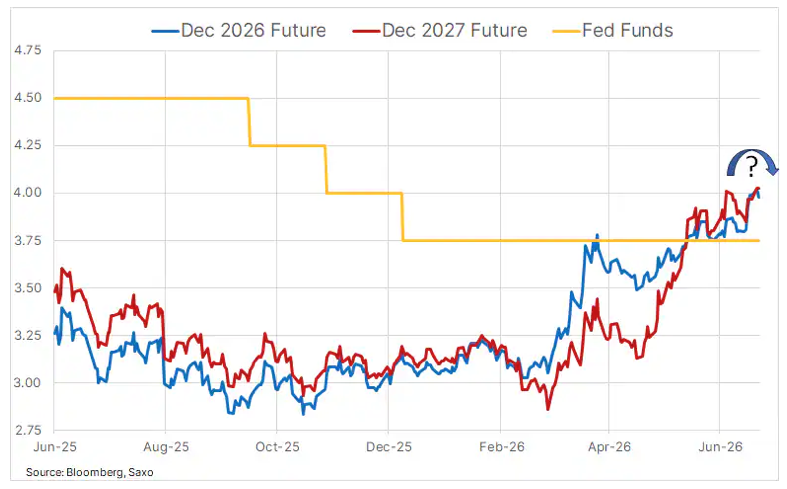This screenshot has width=787, height=489.
Task: Click the Dec-25 x-axis label
Action: (388, 447)
